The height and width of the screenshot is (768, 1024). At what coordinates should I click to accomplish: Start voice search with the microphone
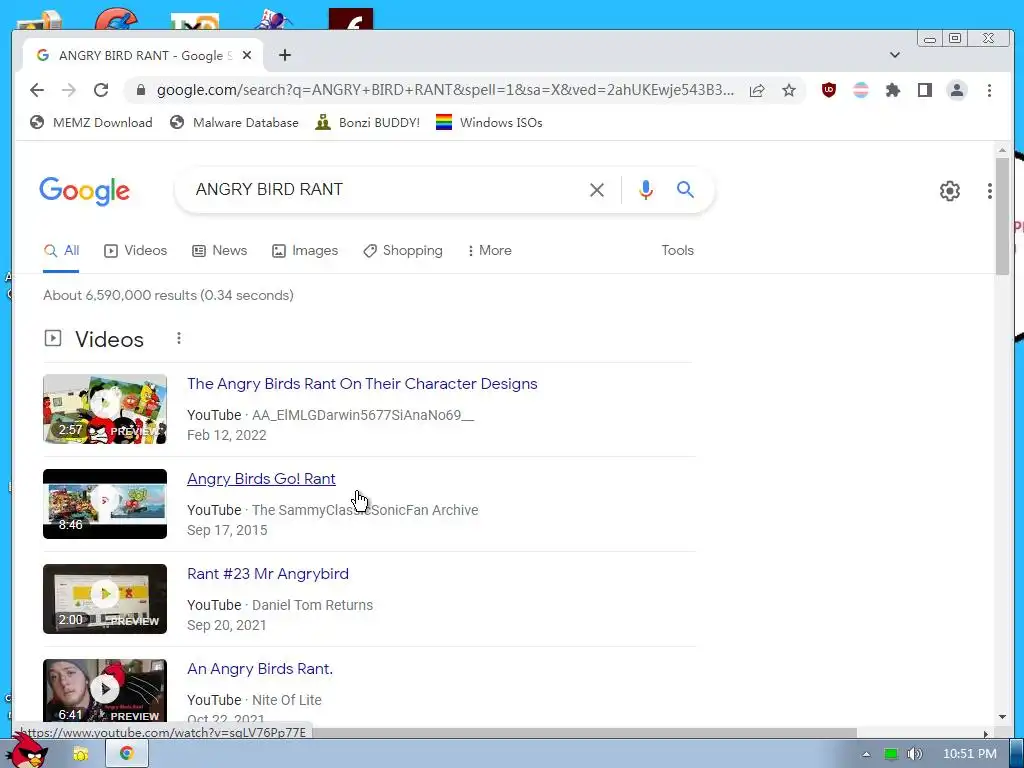tap(646, 190)
